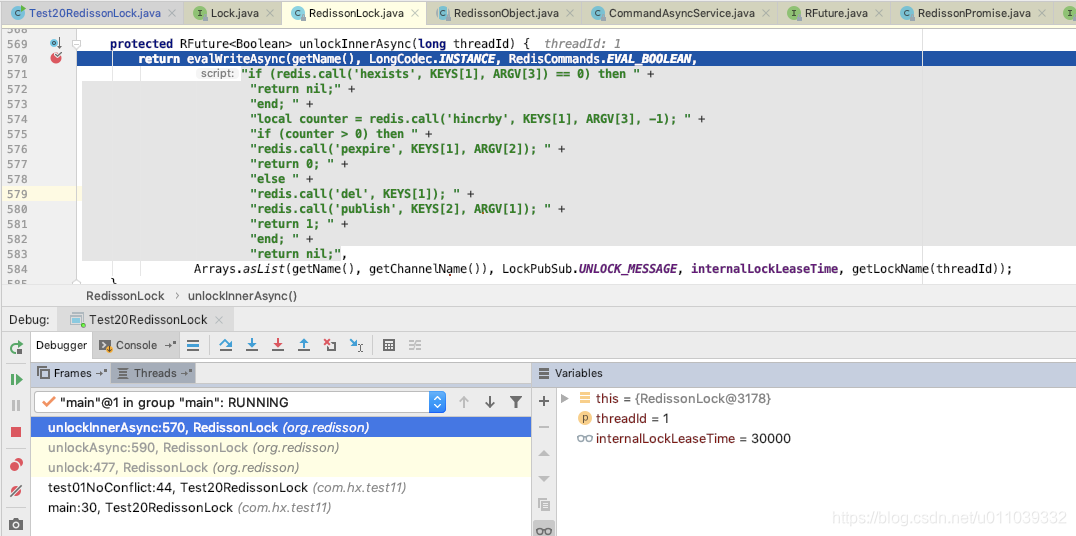The width and height of the screenshot is (1076, 536).
Task: Click RedissonLock in the breadcrumb
Action: coord(125,296)
